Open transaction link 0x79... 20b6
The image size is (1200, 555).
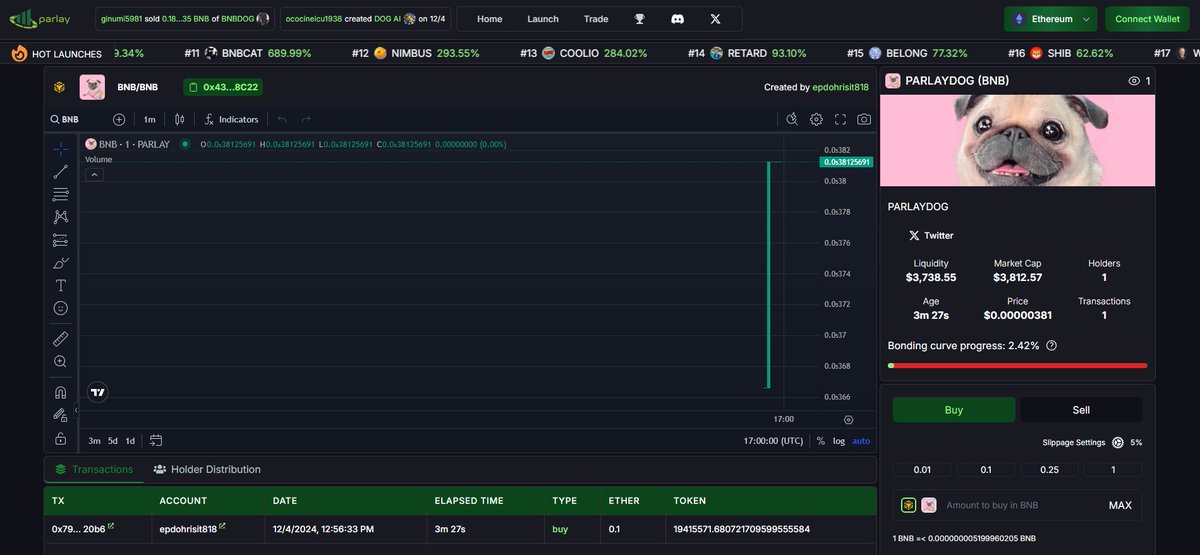[83, 528]
